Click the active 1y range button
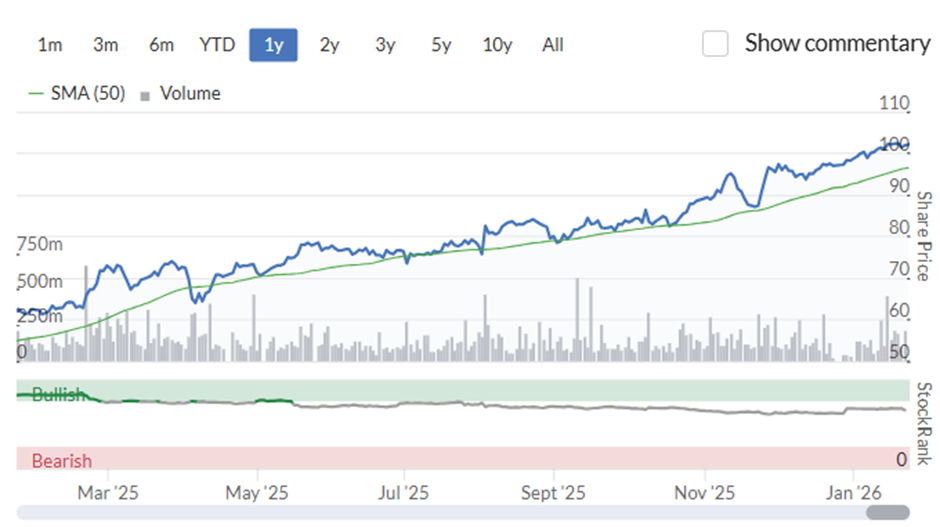 (273, 45)
